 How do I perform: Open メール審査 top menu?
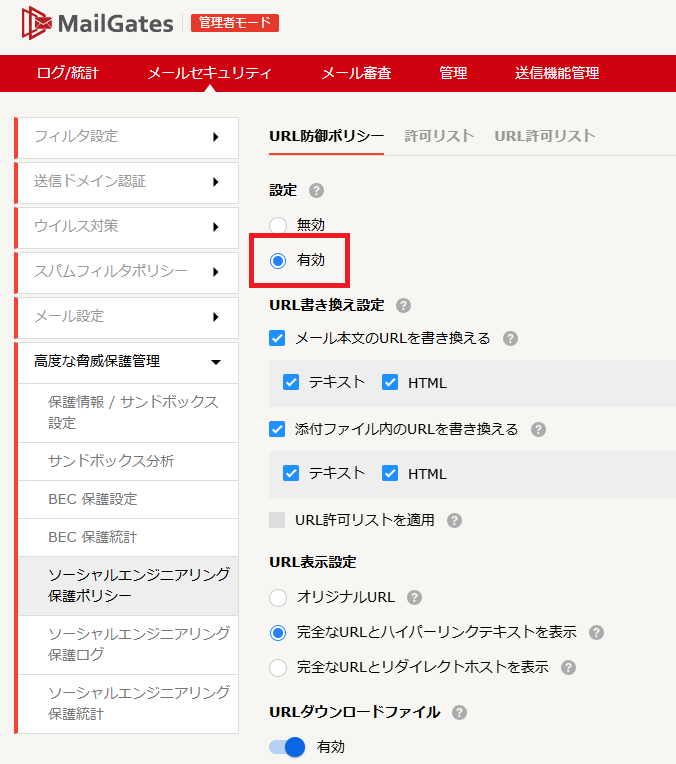pyautogui.click(x=356, y=73)
